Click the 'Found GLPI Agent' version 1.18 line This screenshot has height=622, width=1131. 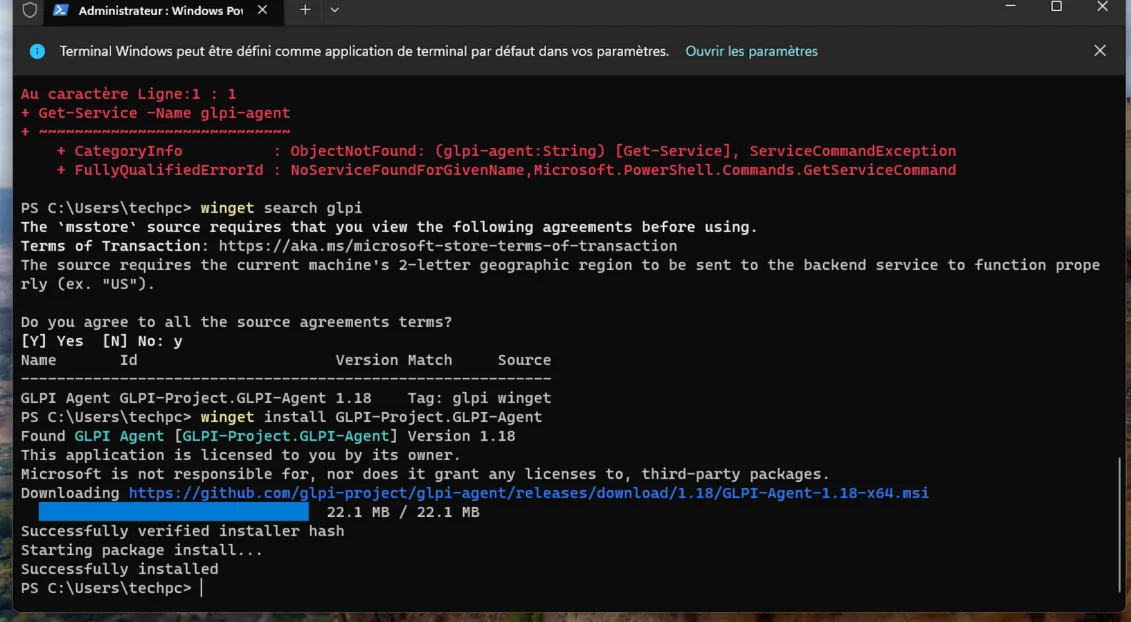point(268,436)
